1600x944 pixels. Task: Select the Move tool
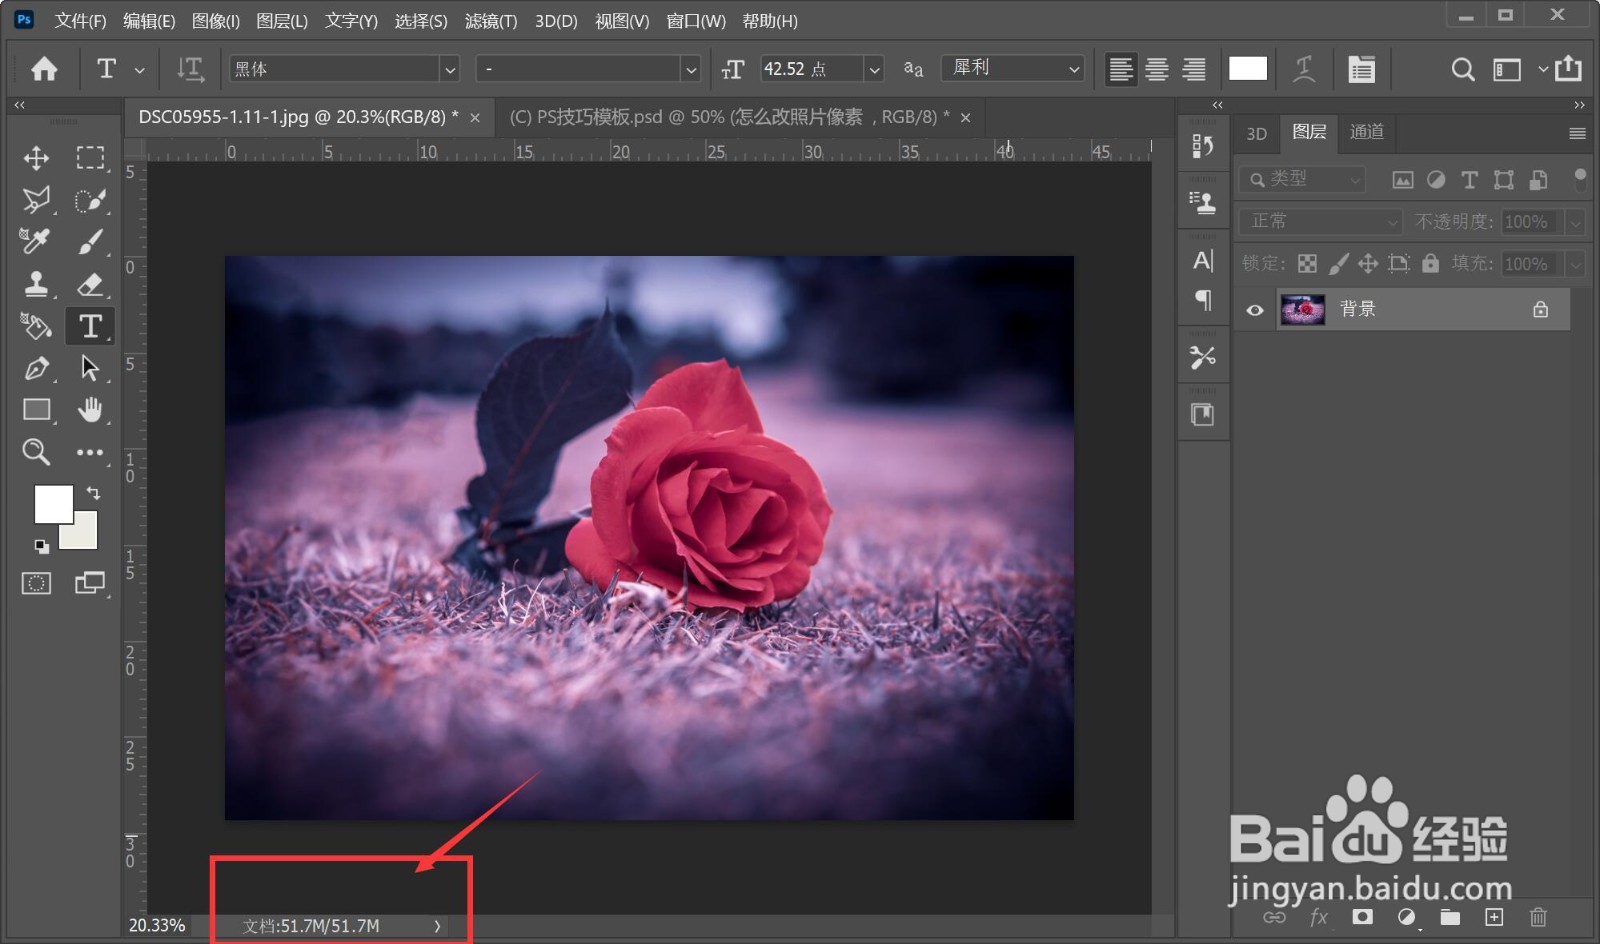[x=36, y=158]
